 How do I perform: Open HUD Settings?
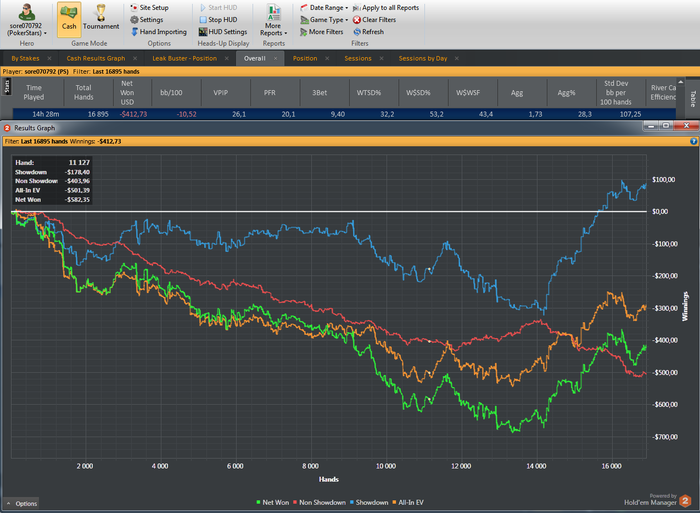click(x=223, y=32)
